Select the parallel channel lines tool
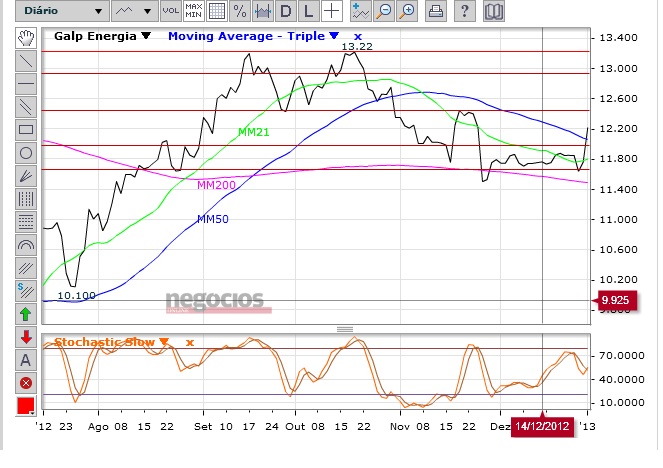This screenshot has height=468, width=663. click(26, 107)
